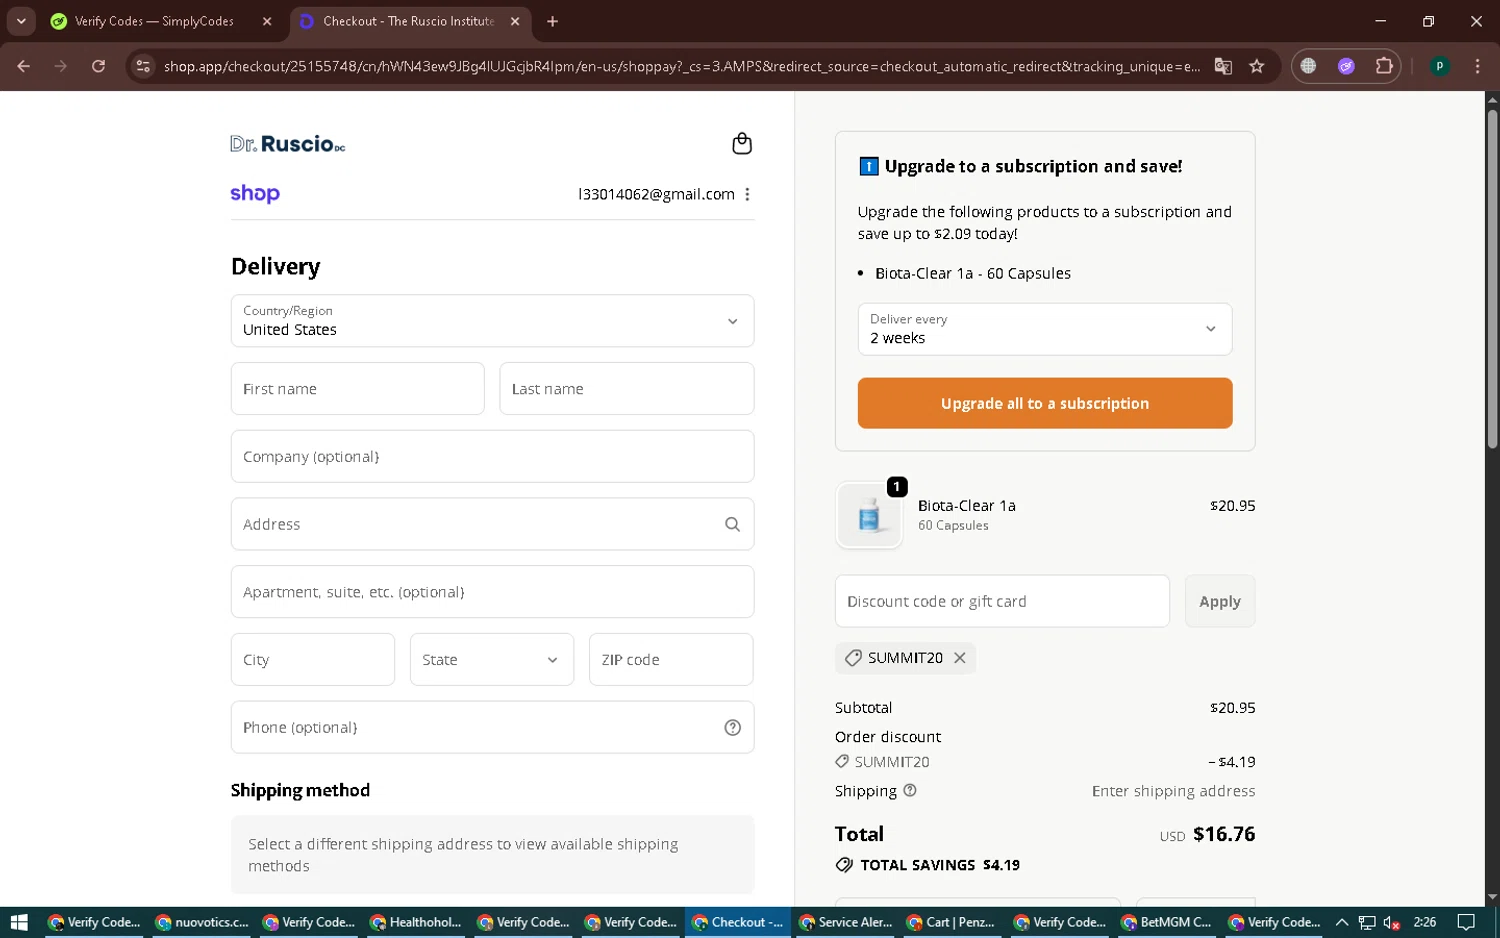Switch to the Cart | Penz... taskbar window

tap(952, 922)
